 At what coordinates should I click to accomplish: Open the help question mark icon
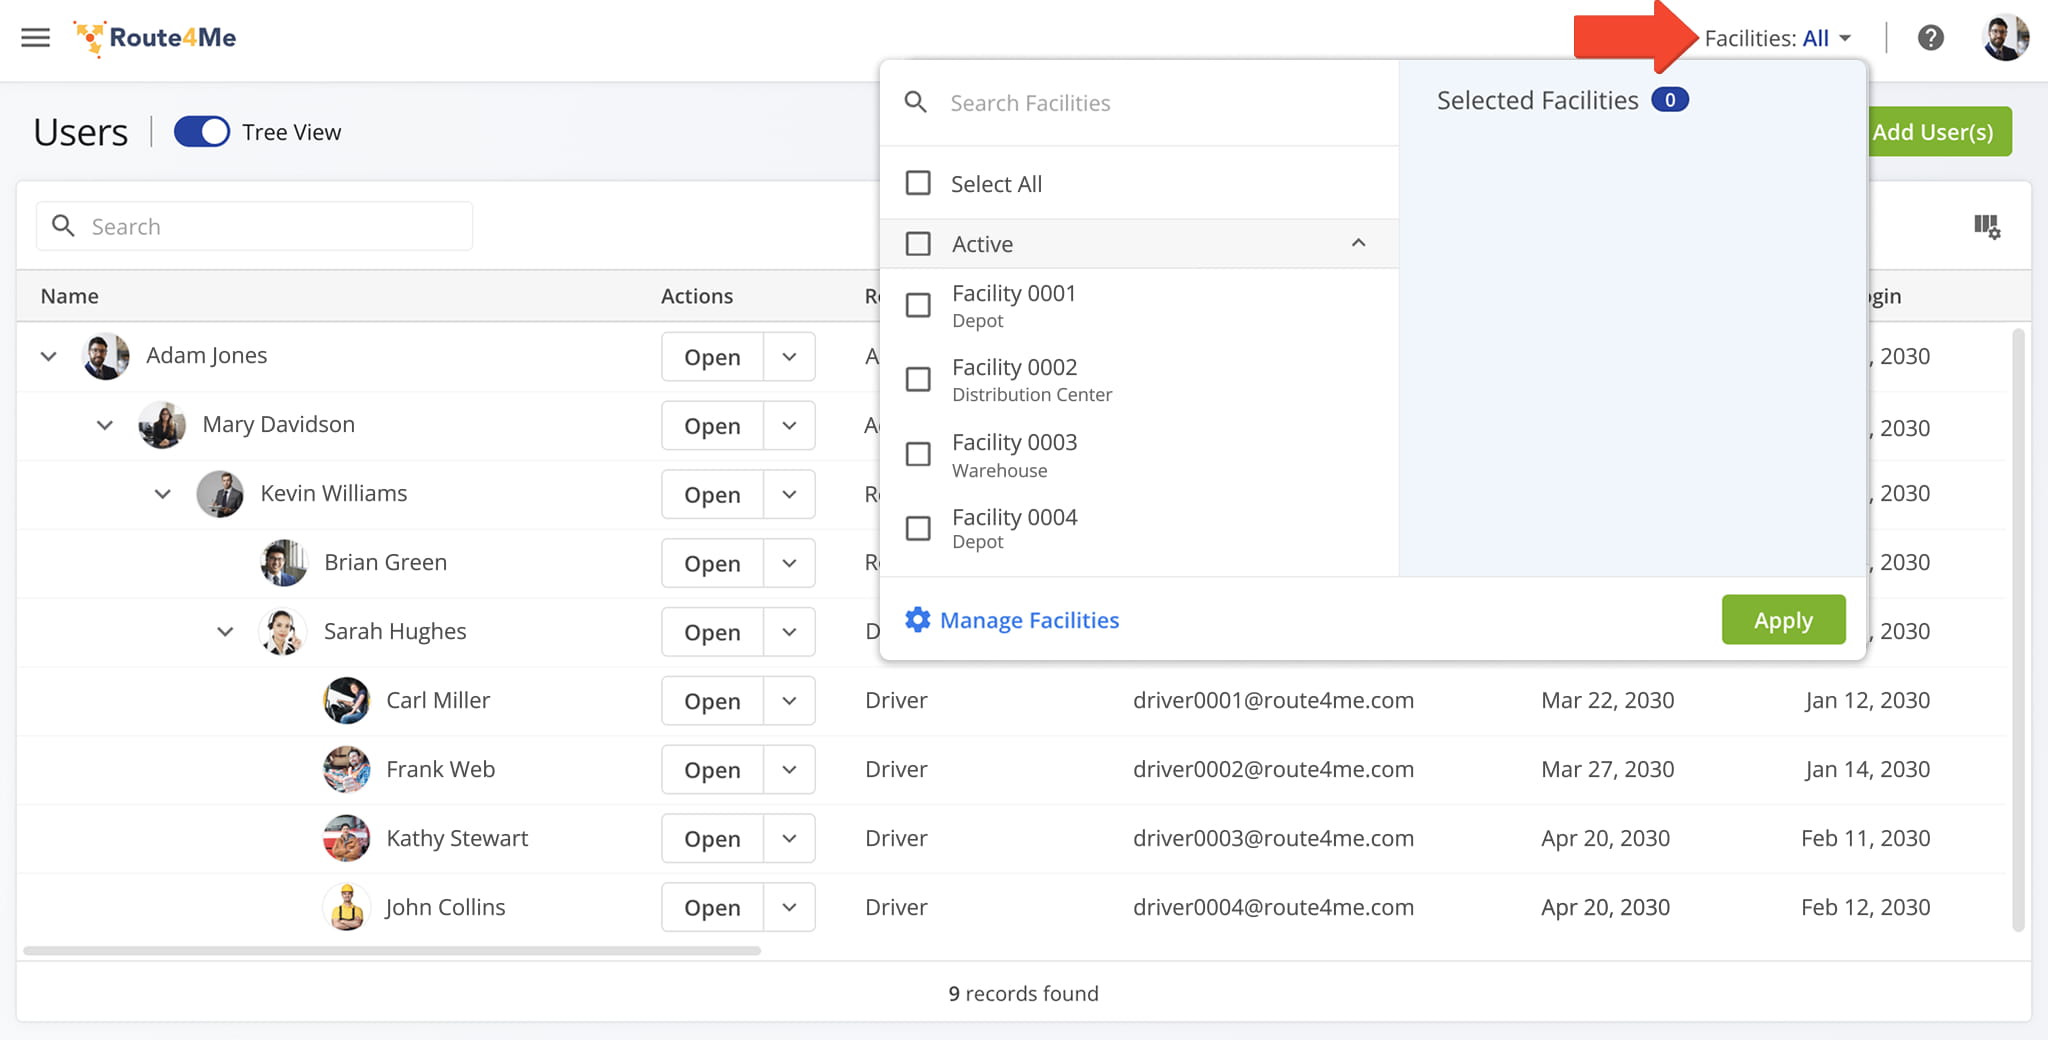(x=1930, y=38)
